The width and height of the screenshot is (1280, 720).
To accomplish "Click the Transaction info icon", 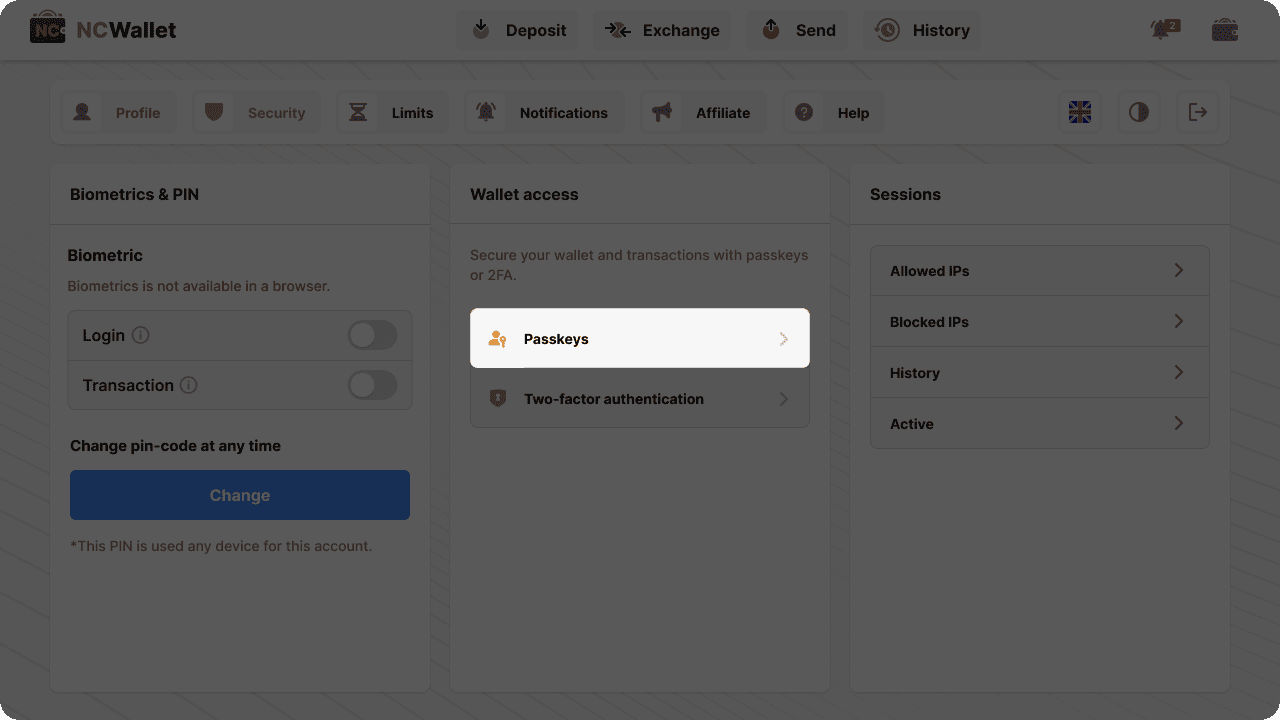I will pyautogui.click(x=189, y=385).
